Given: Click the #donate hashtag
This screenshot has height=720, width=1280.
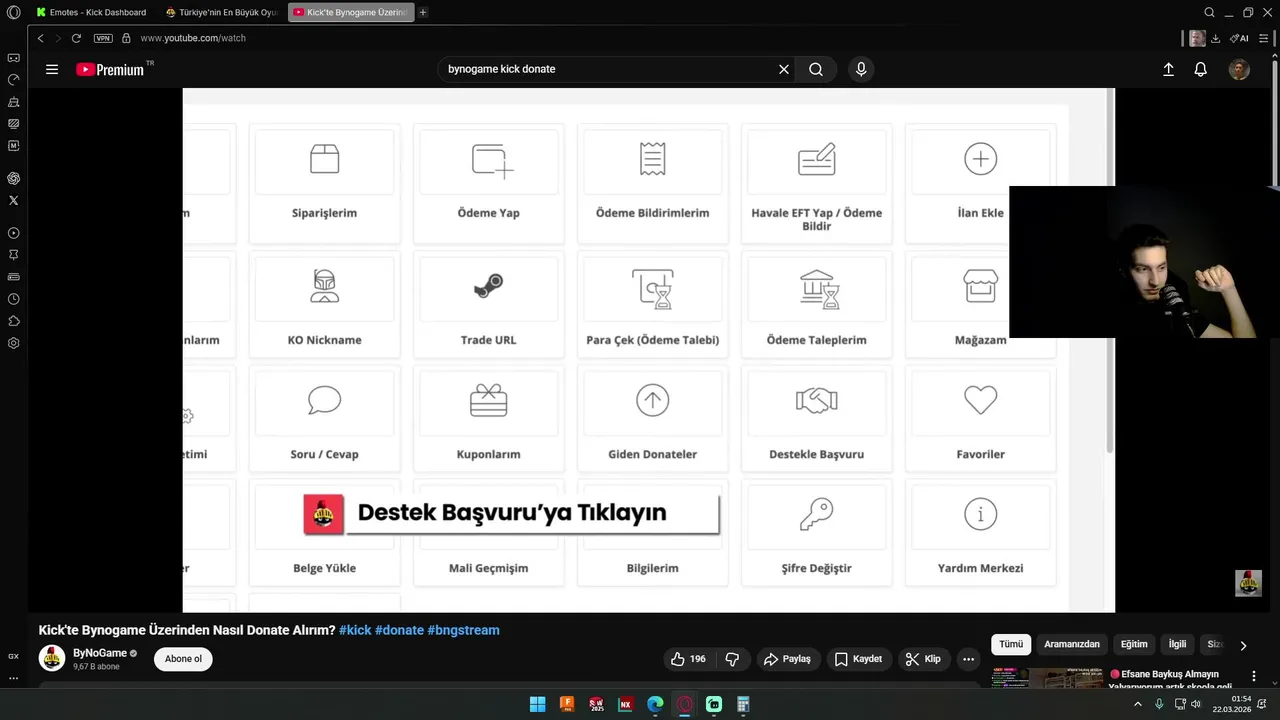Looking at the screenshot, I should click(399, 630).
